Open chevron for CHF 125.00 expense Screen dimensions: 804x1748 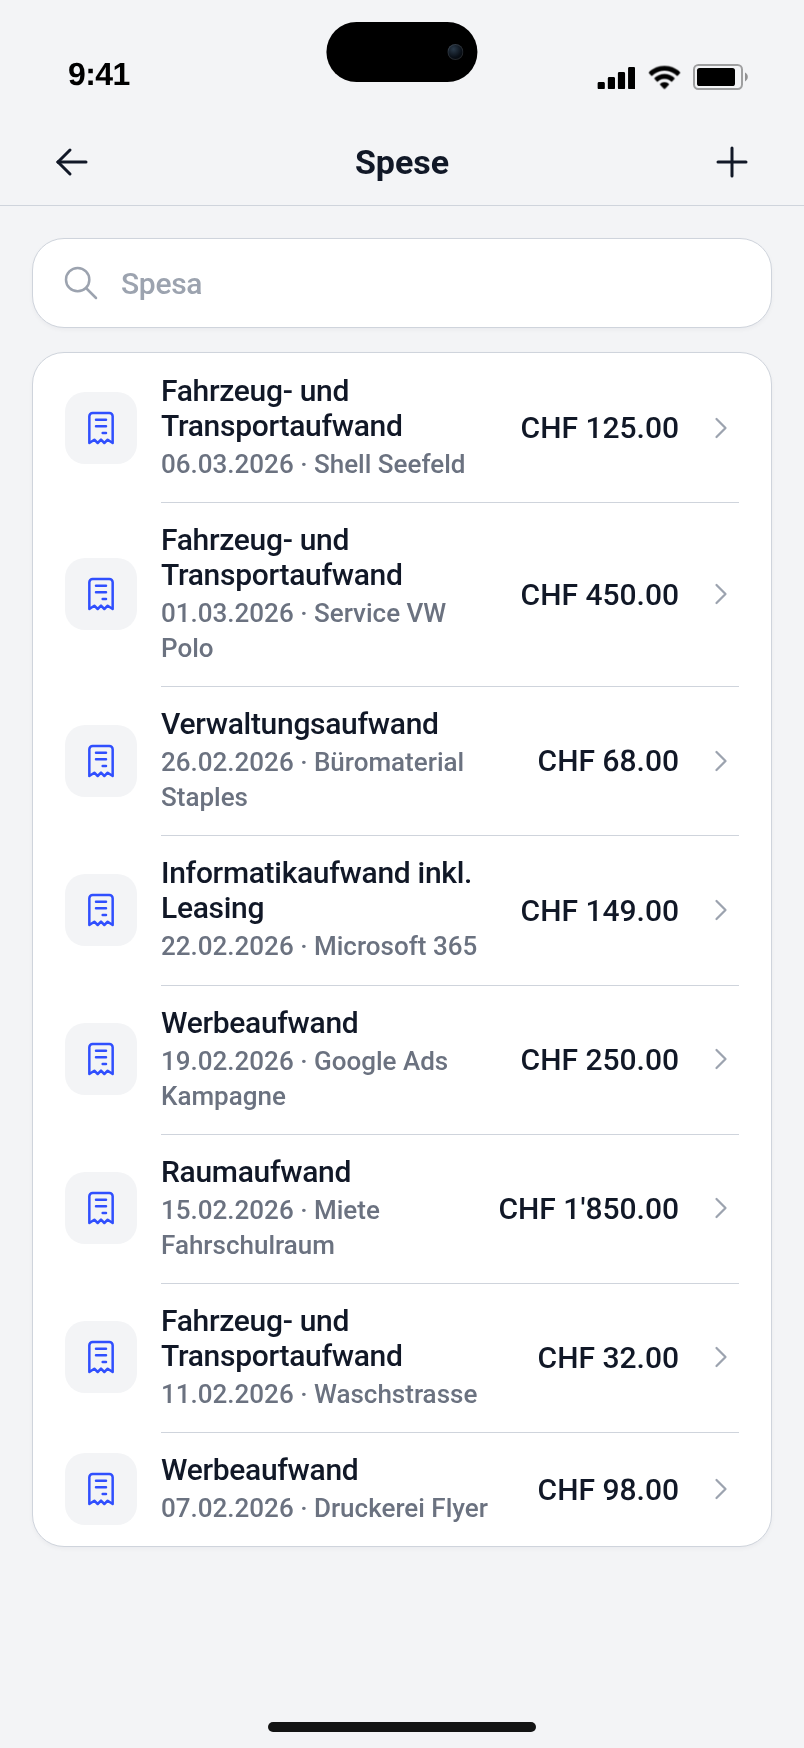721,428
